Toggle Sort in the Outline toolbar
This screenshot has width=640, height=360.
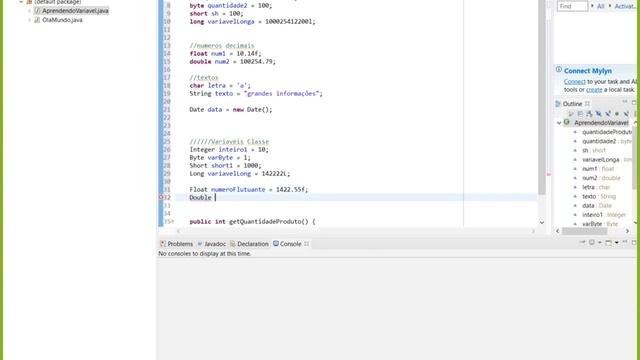pos(589,113)
